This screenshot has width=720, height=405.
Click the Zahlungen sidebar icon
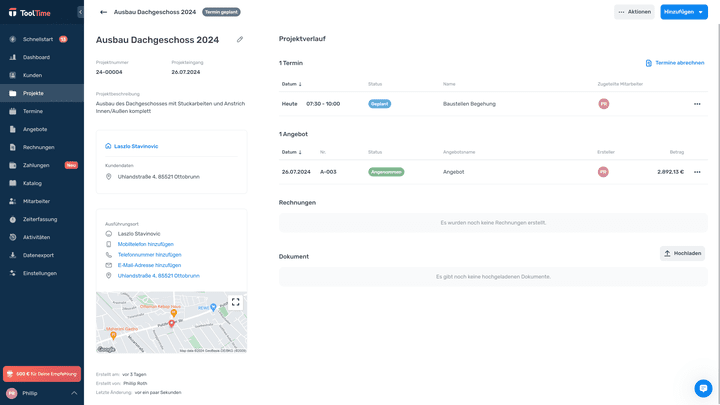pos(12,165)
